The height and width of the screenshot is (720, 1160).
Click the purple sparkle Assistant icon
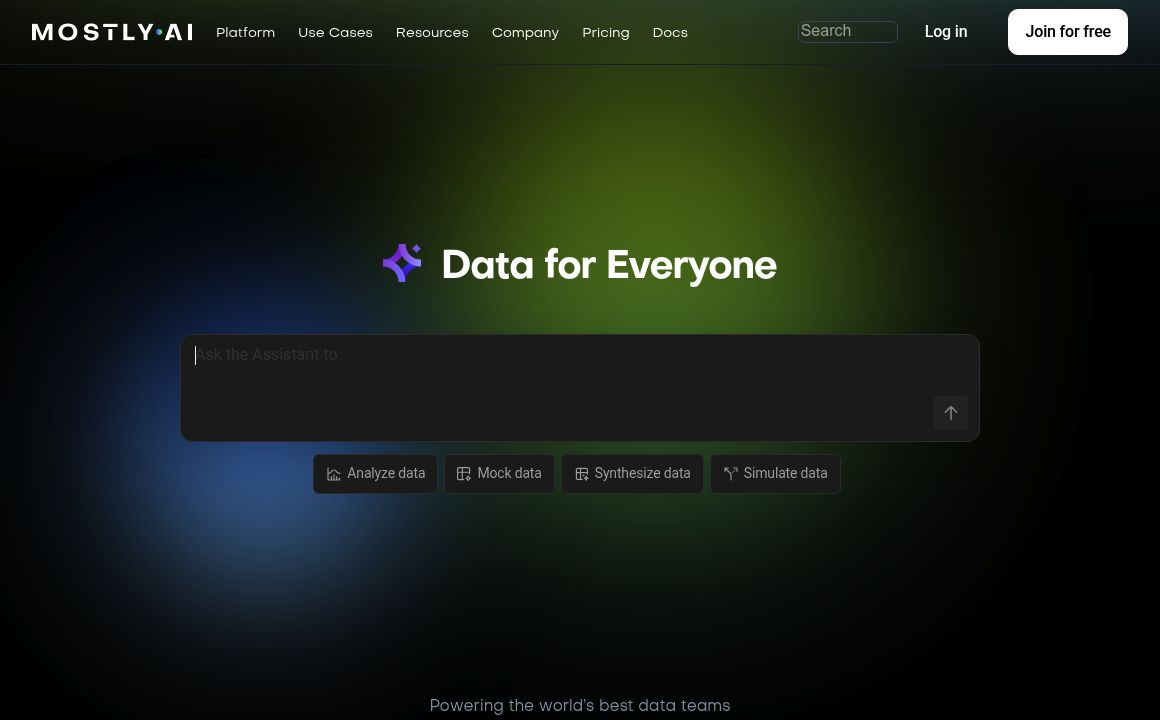(402, 263)
